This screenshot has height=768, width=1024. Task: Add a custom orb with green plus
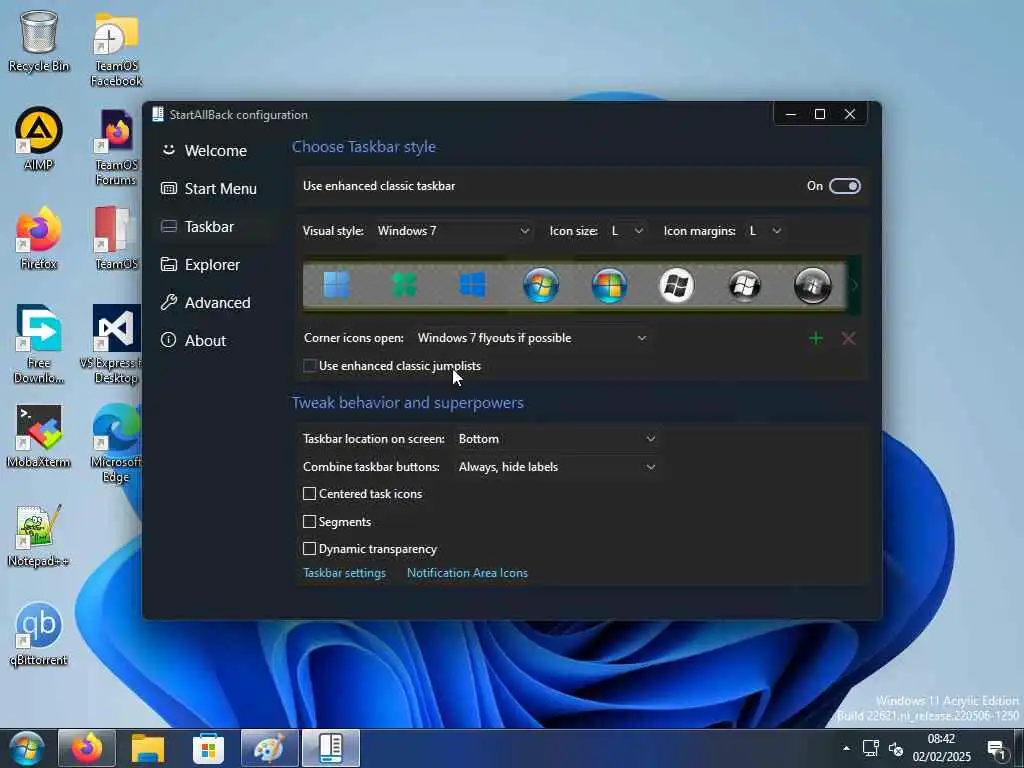click(x=816, y=338)
